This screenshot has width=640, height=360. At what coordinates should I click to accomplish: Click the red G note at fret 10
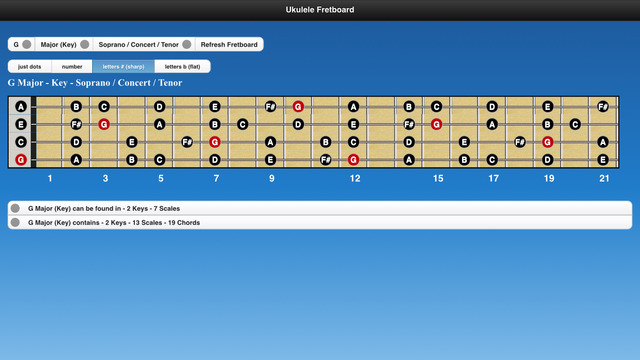298,107
